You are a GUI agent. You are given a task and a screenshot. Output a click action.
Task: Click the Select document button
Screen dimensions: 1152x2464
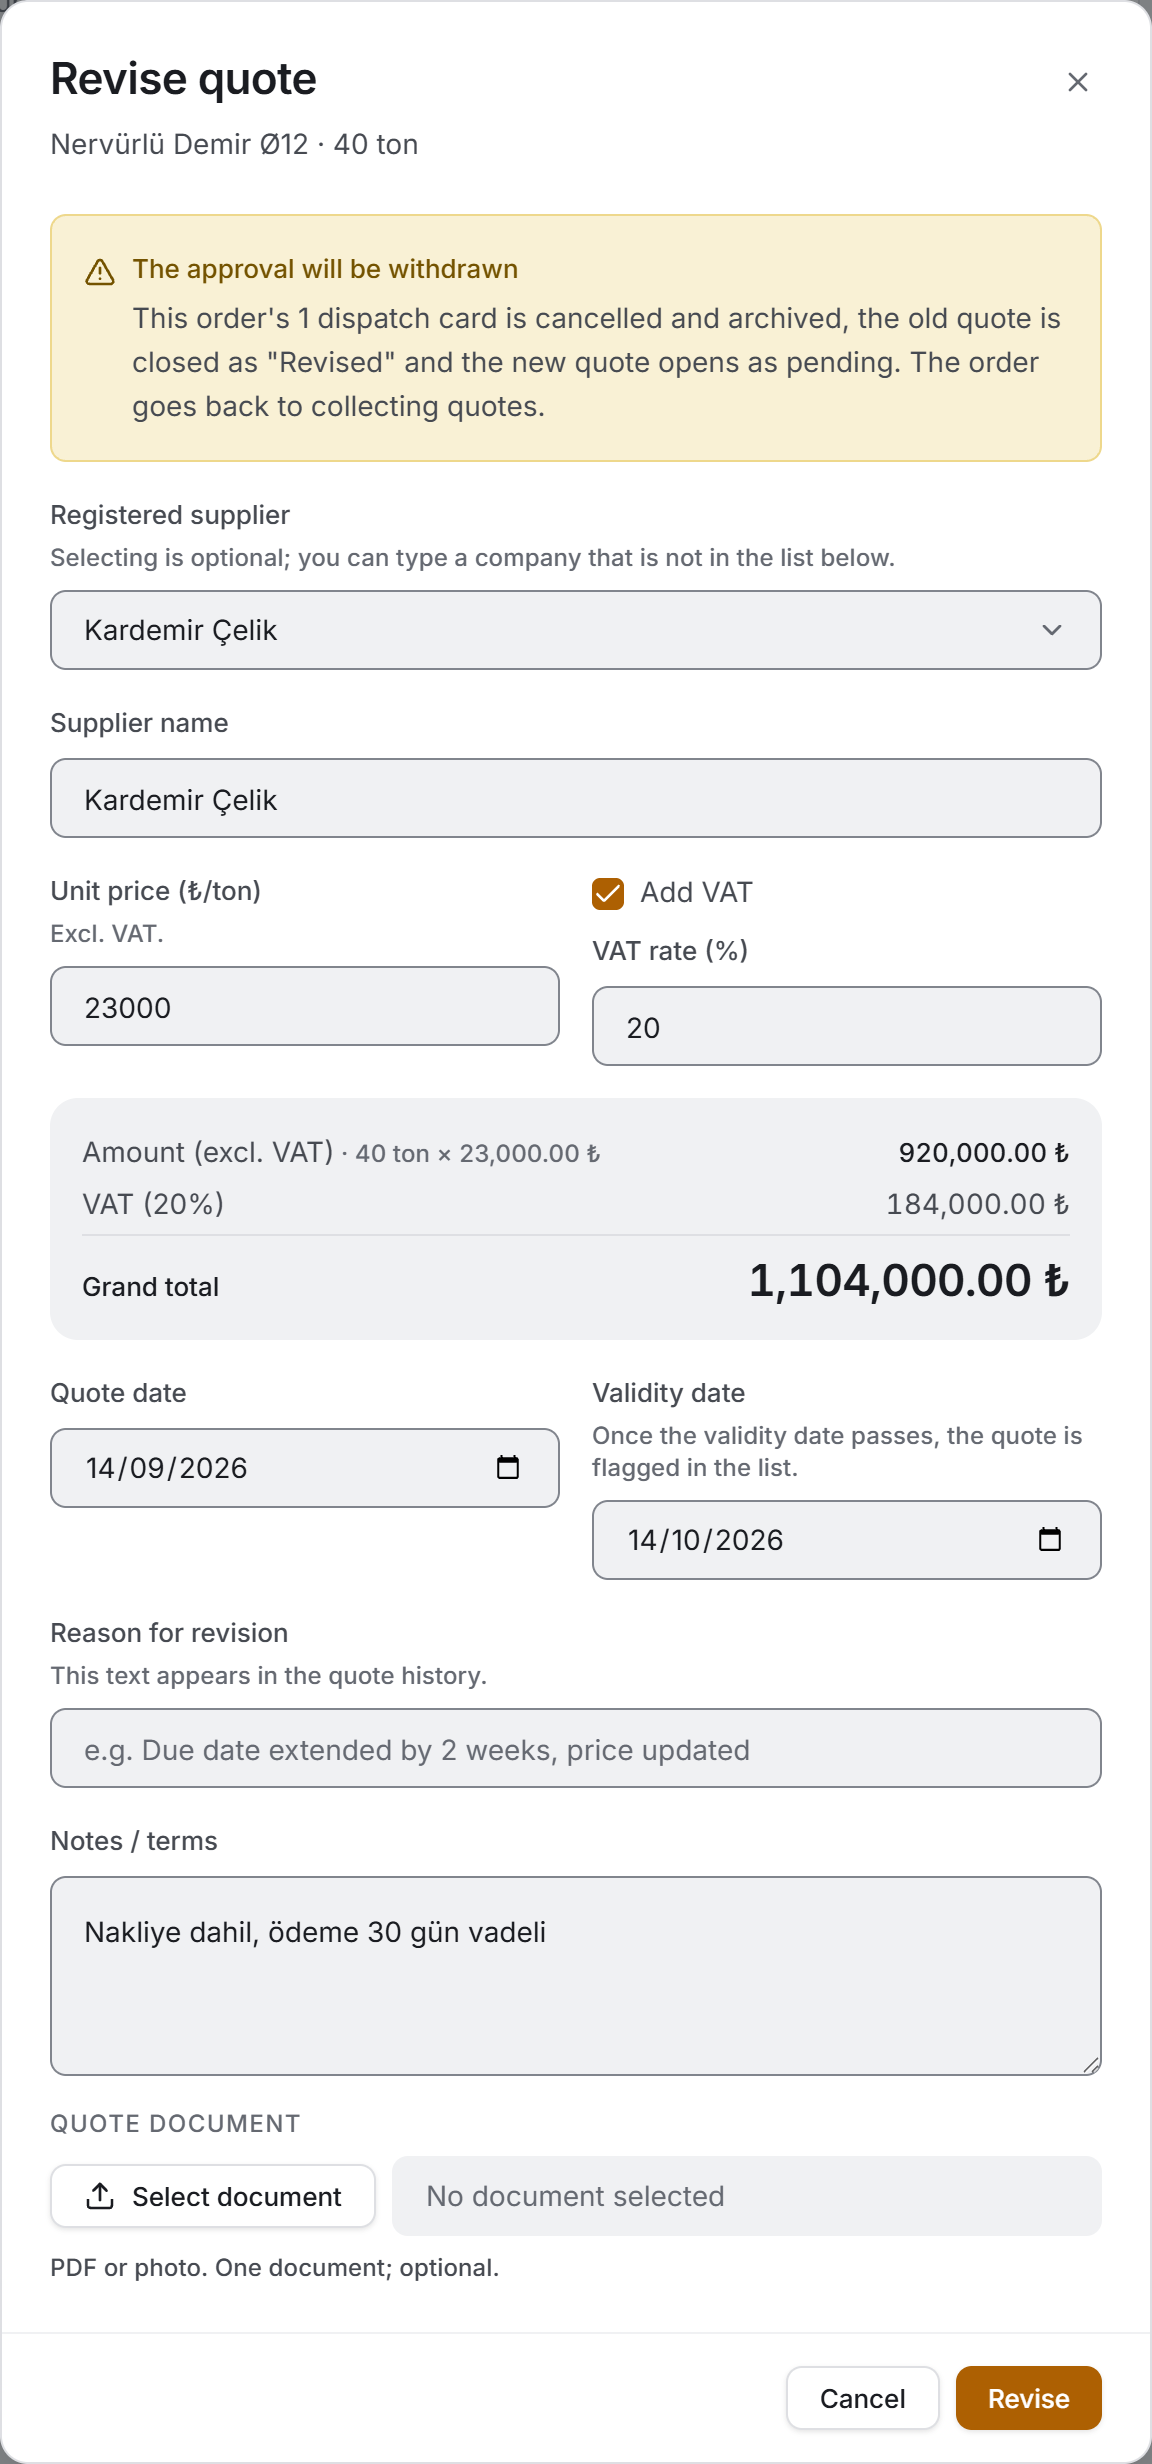pyautogui.click(x=213, y=2196)
